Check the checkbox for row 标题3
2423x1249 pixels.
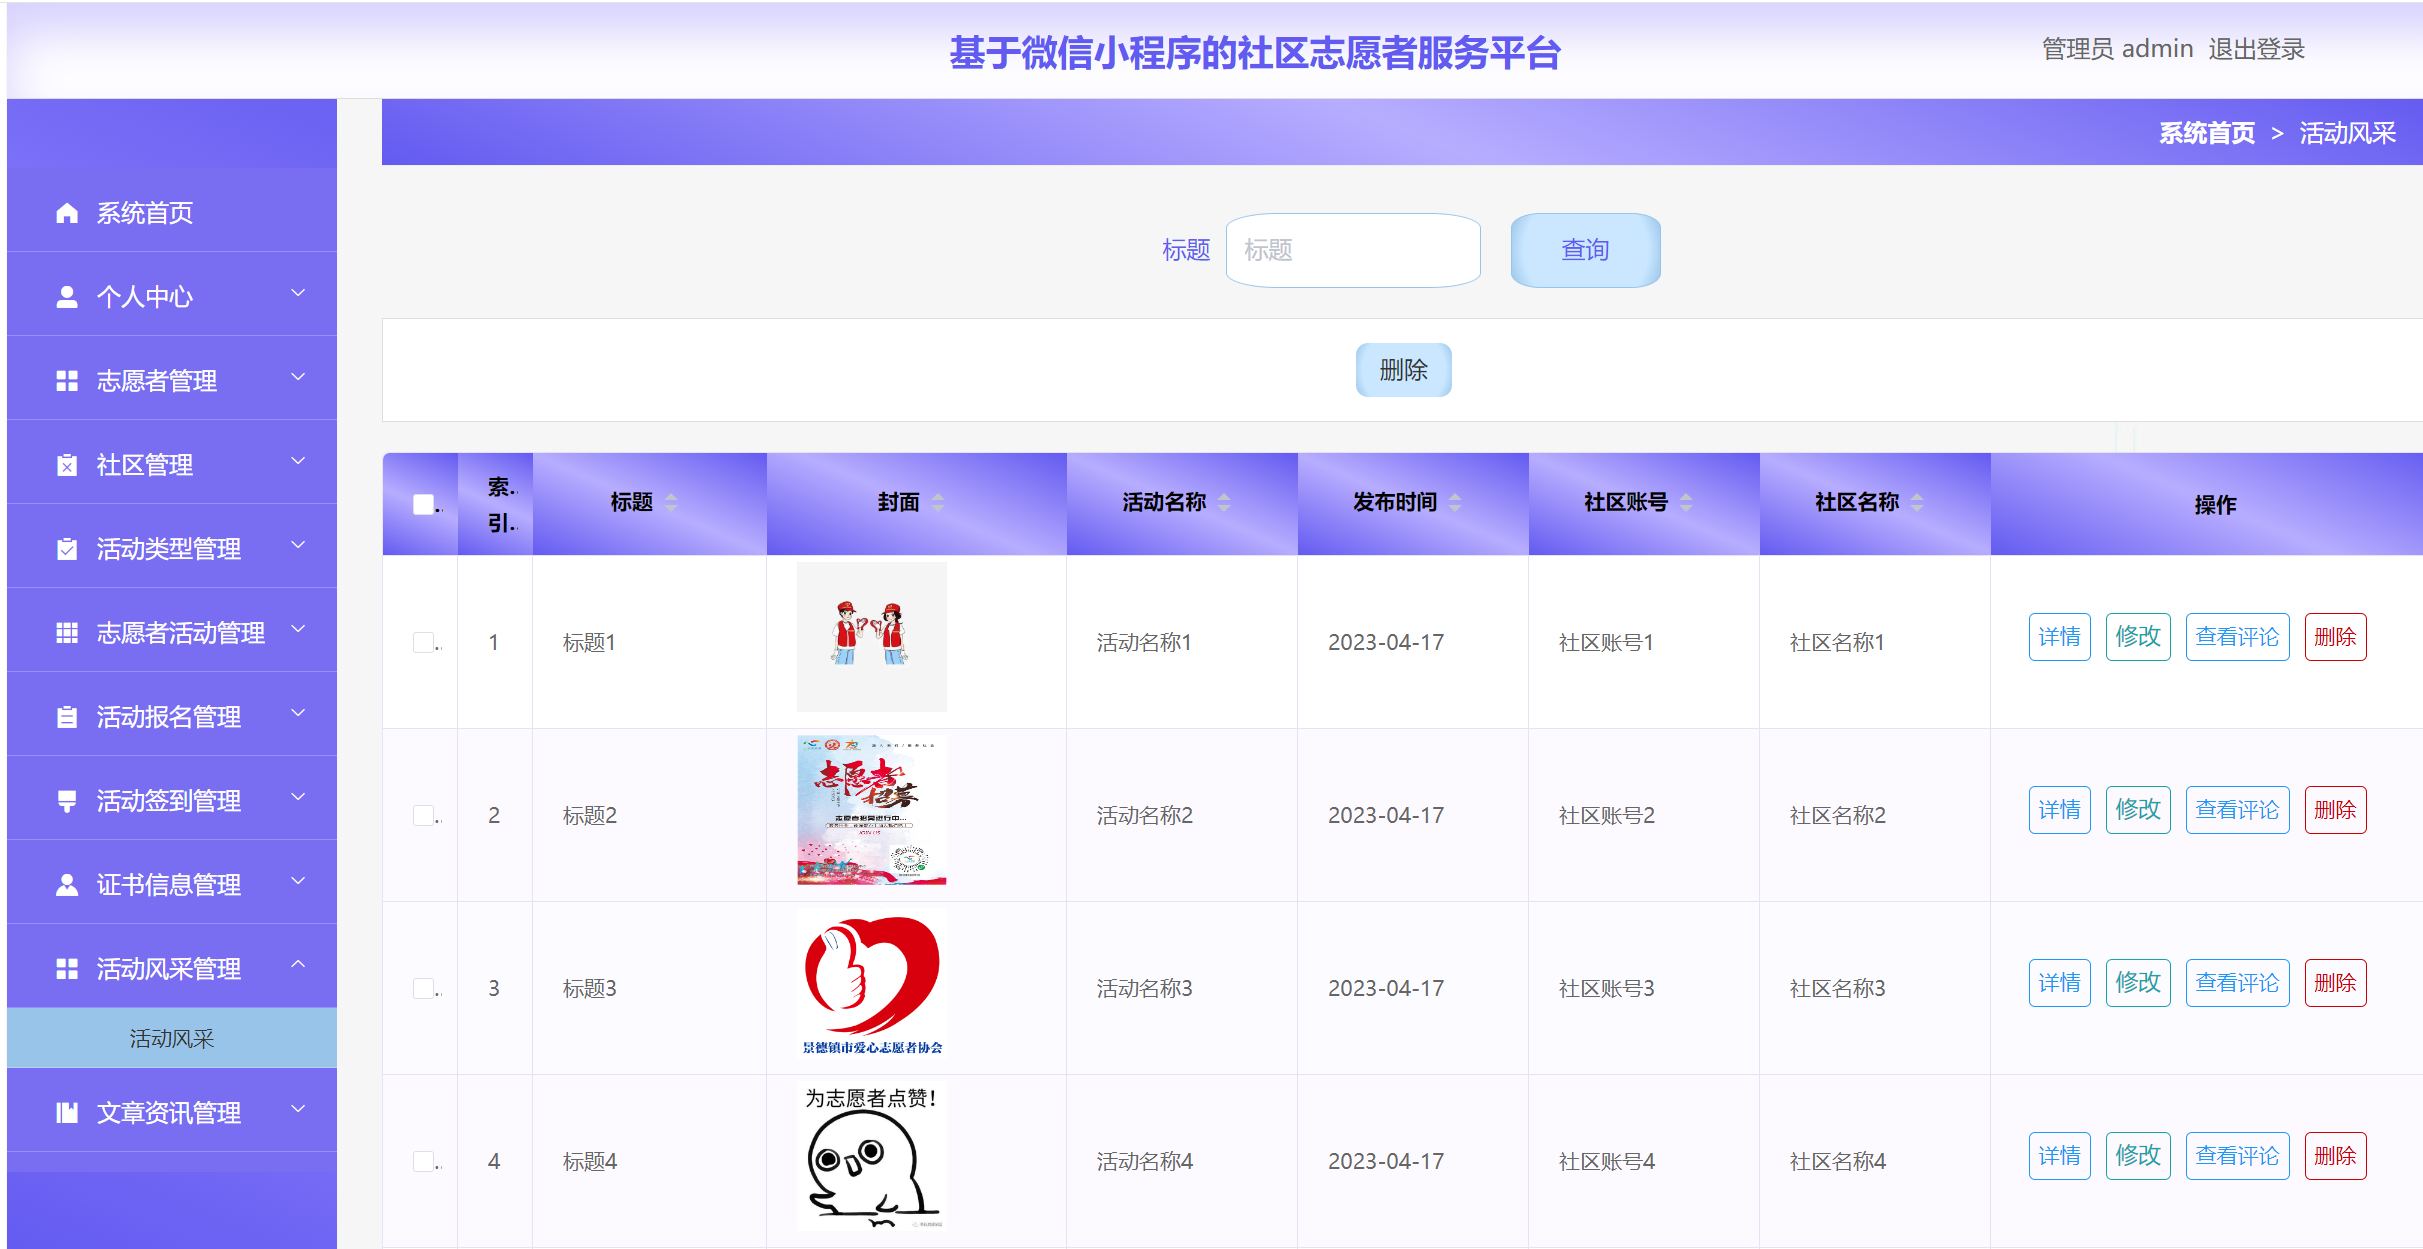click(423, 988)
